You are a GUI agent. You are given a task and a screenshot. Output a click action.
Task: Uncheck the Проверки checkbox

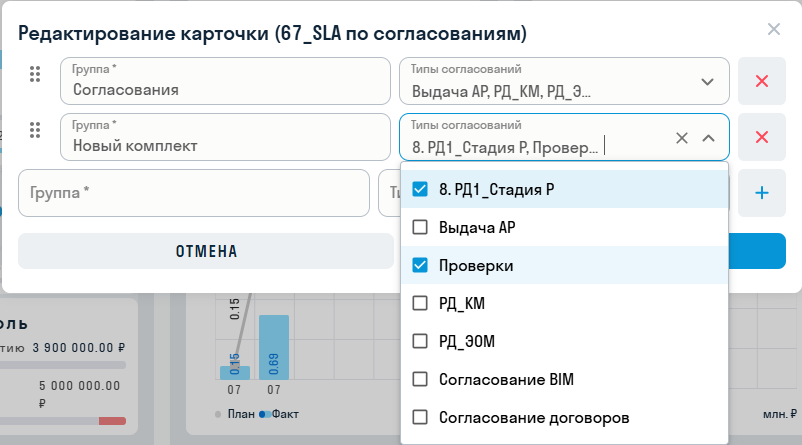pos(420,265)
